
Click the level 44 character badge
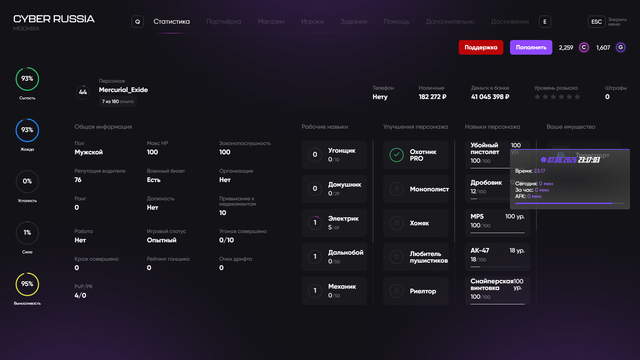click(83, 92)
